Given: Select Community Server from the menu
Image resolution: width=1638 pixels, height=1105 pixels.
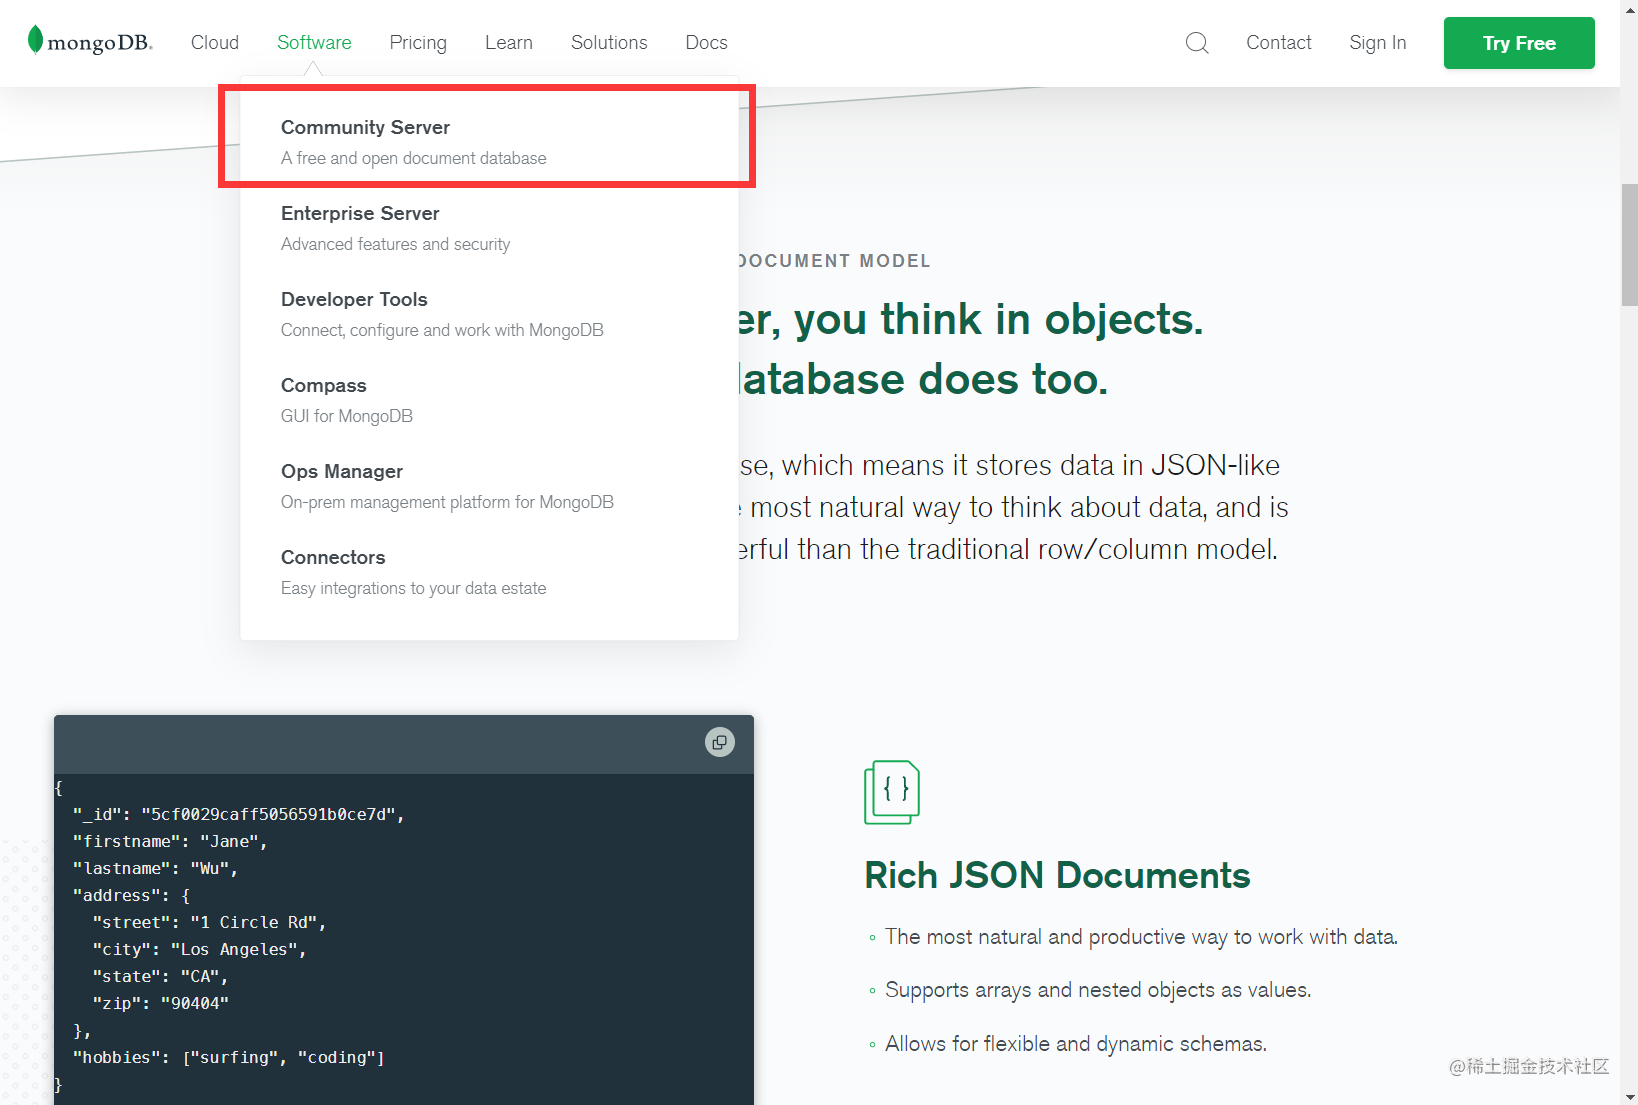Looking at the screenshot, I should pos(365,127).
